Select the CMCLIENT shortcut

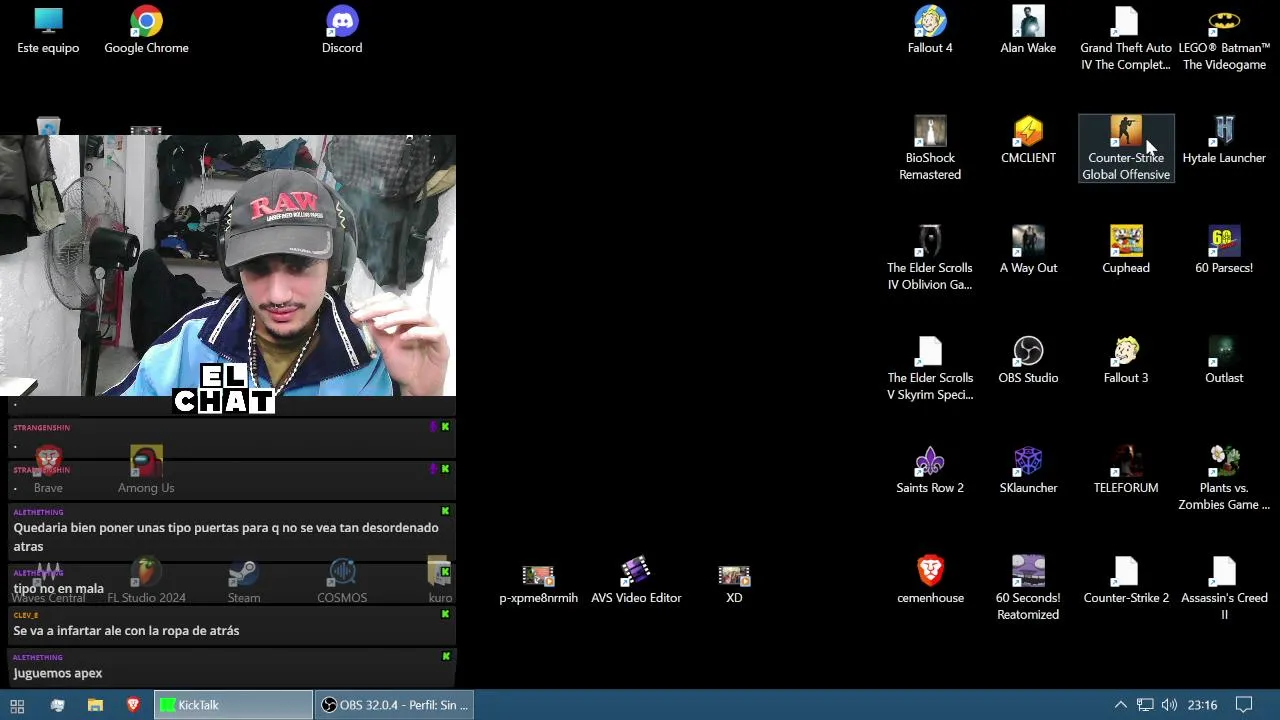coord(1028,141)
